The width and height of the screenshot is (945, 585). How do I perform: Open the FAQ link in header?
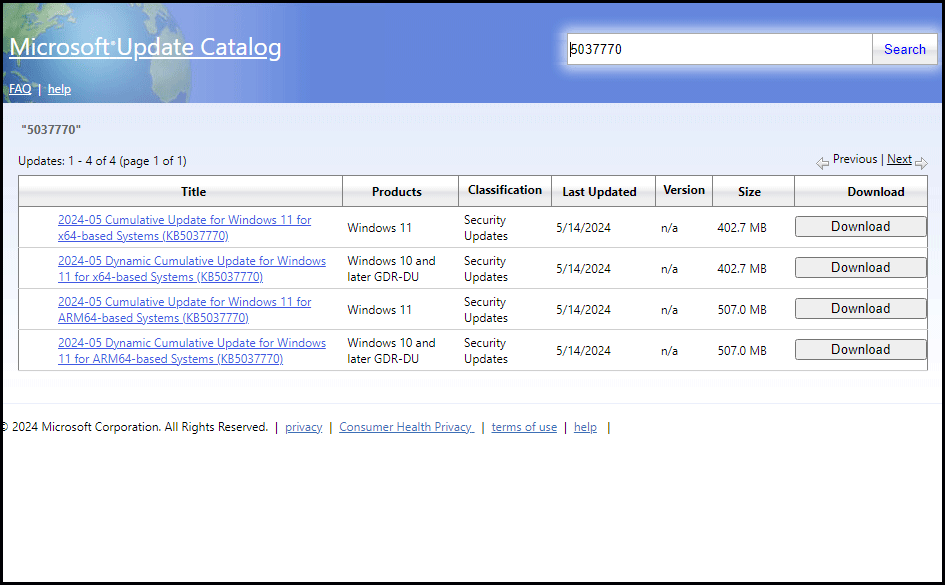click(20, 89)
